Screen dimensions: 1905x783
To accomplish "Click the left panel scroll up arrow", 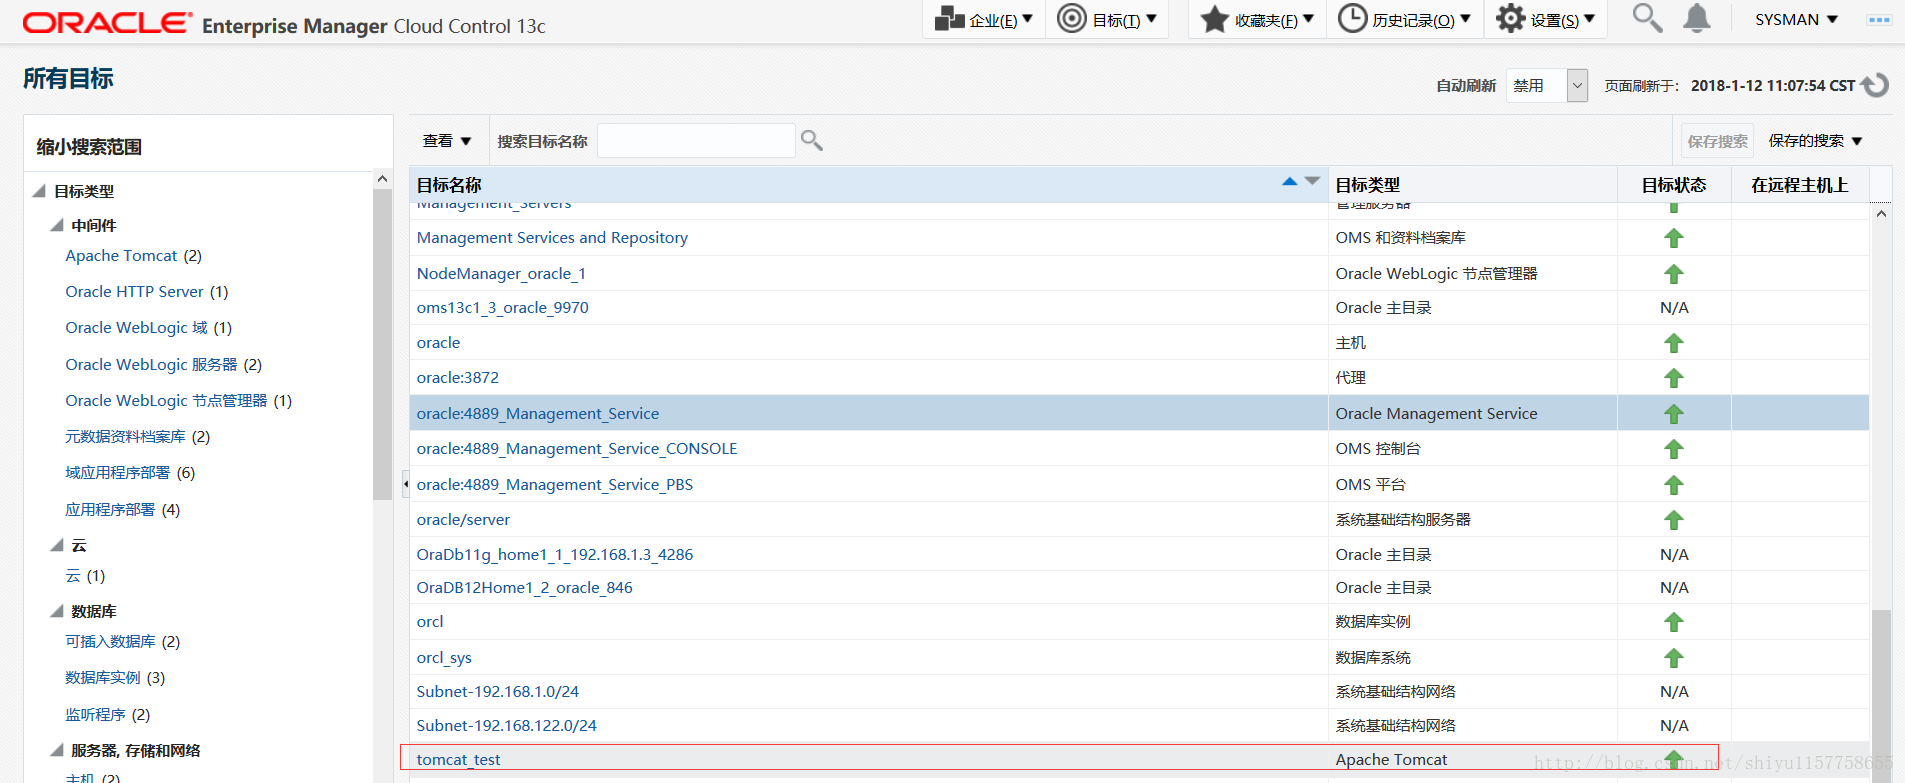I will 382,178.
